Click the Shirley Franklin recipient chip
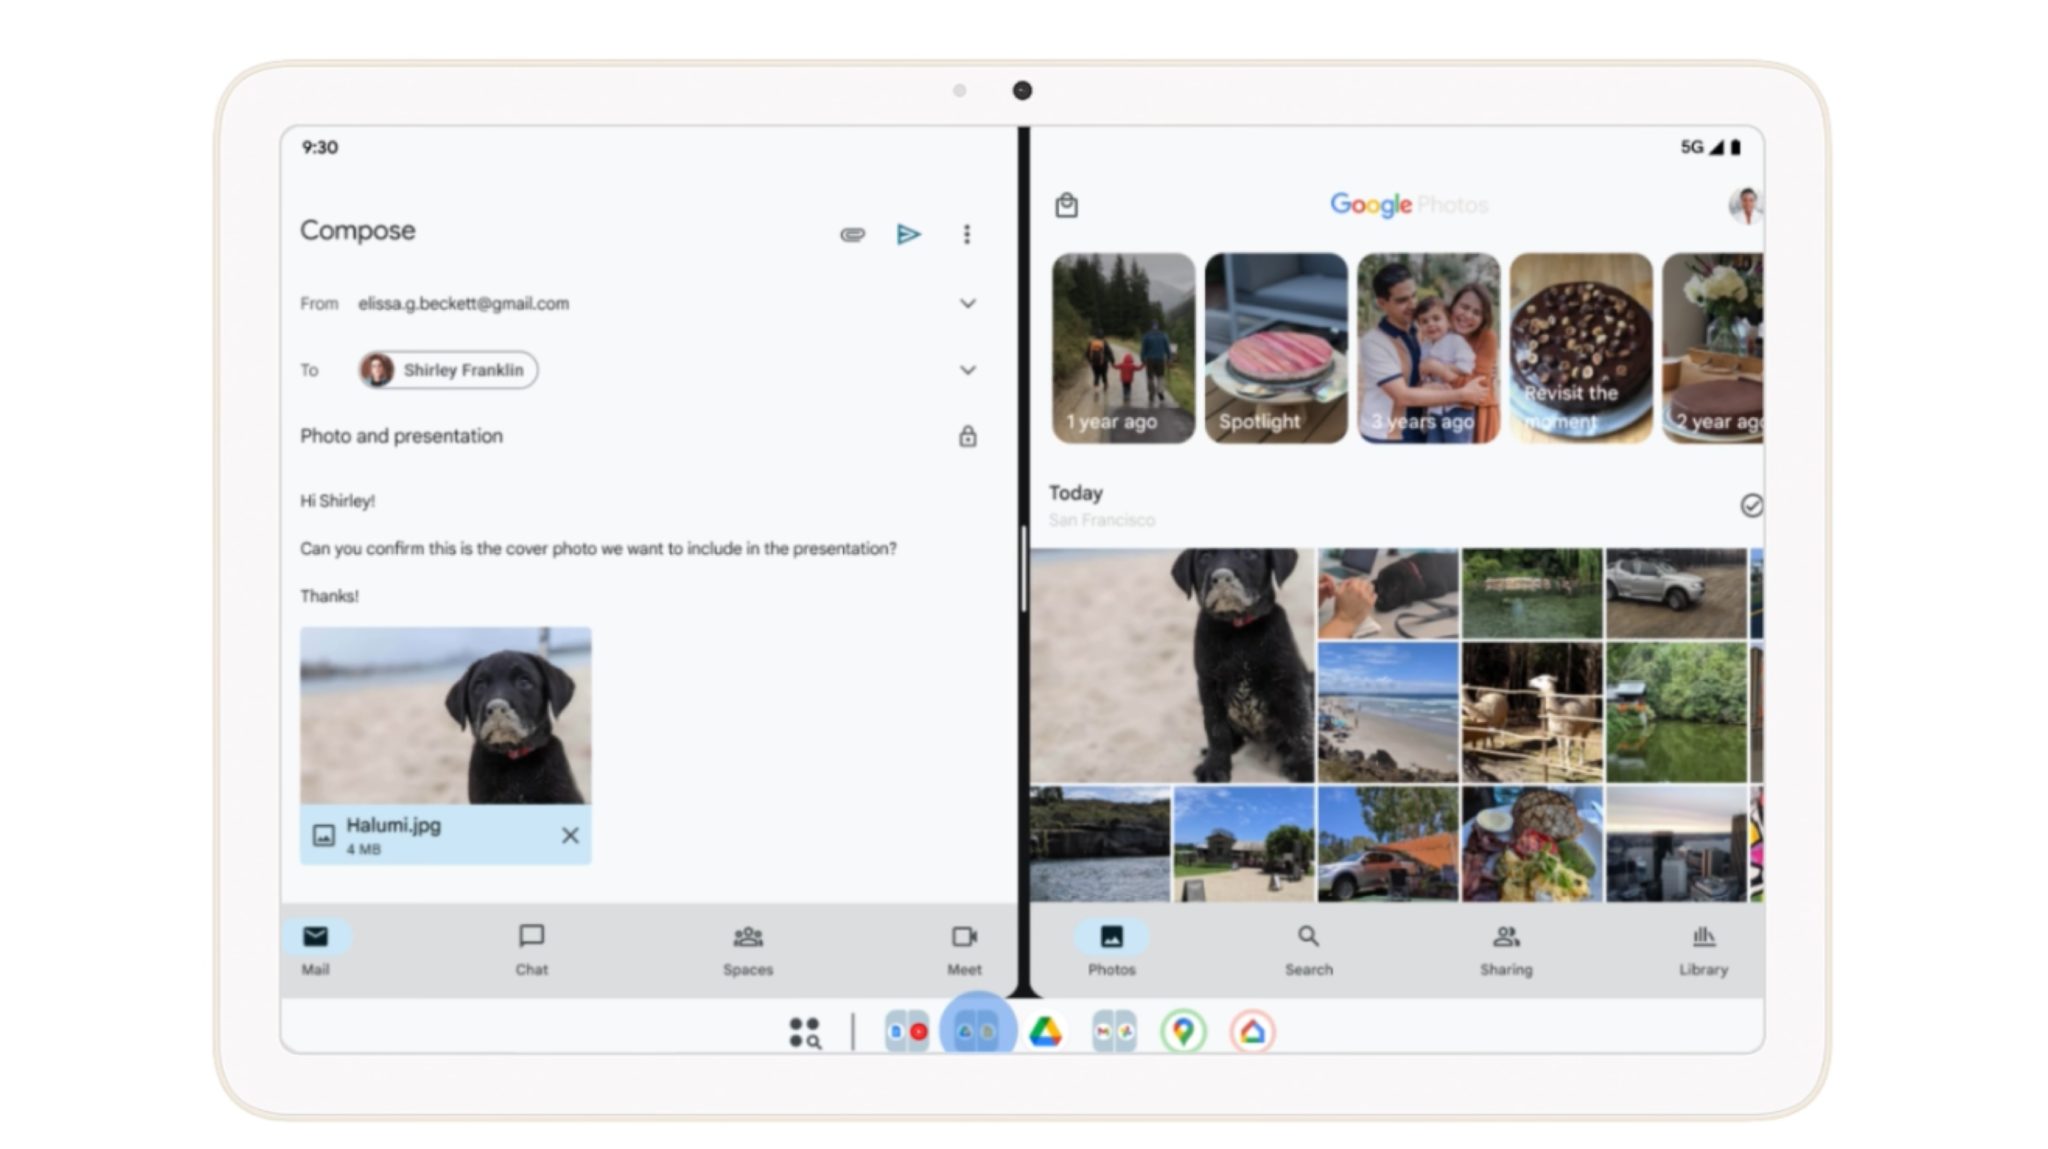 click(x=448, y=370)
